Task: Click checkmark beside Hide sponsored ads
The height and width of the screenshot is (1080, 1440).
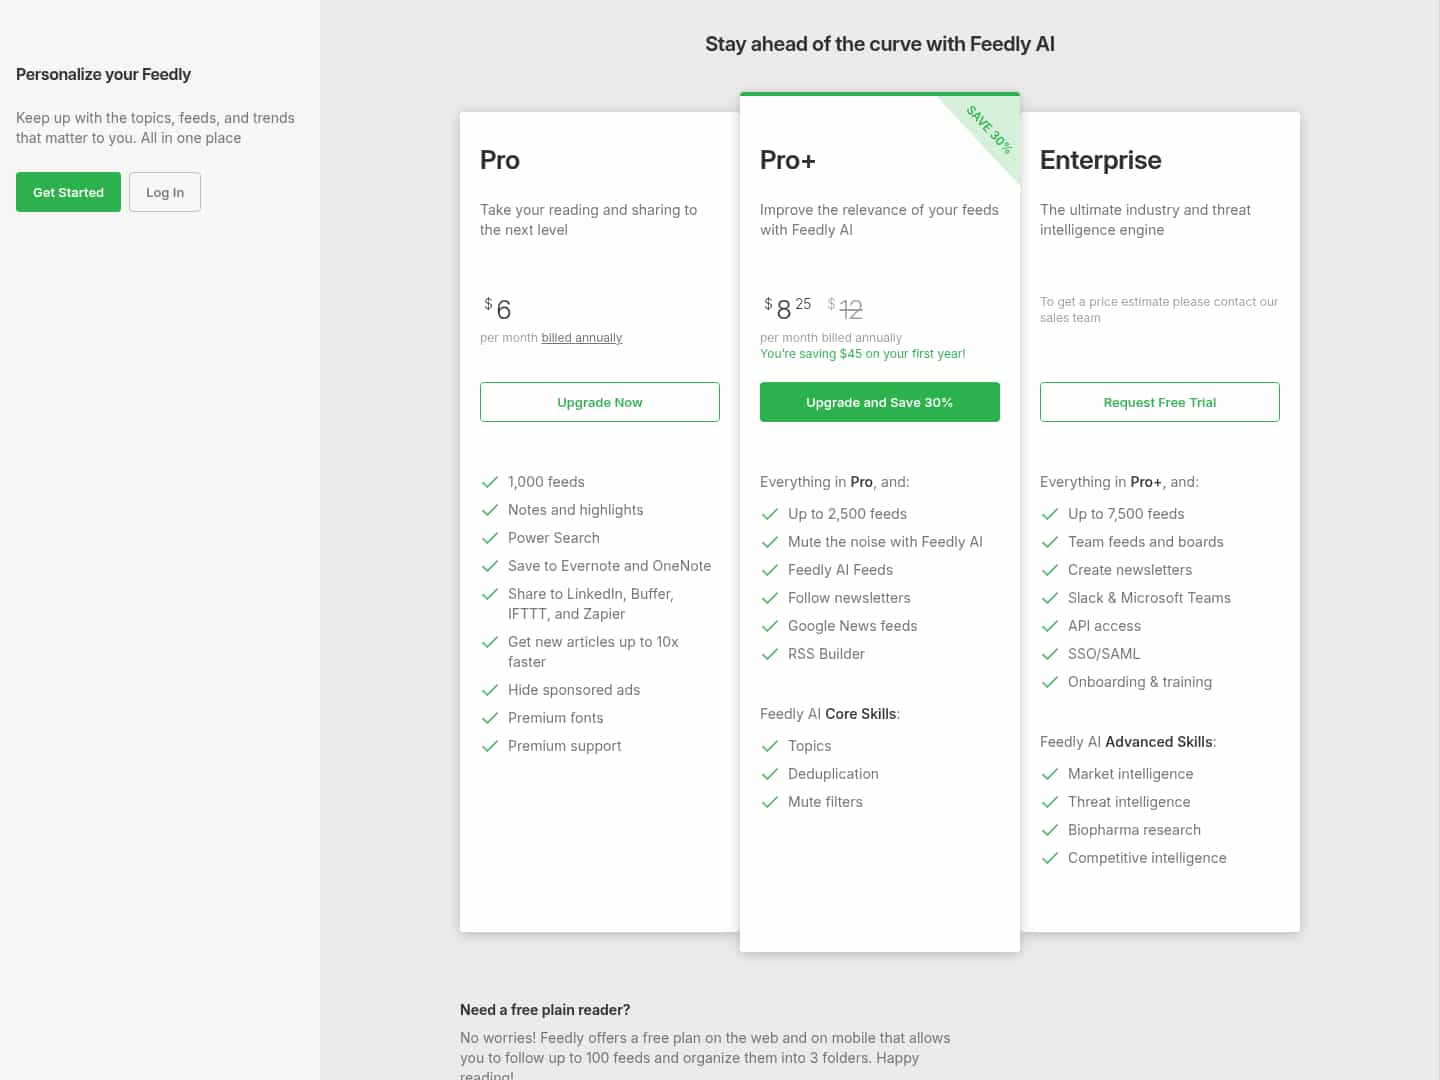Action: click(490, 690)
